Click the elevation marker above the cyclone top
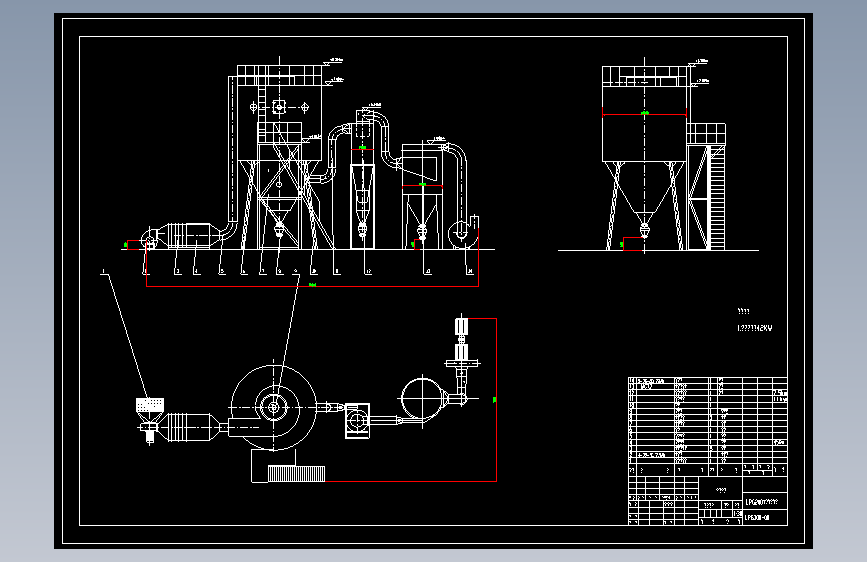This screenshot has width=867, height=562. tap(373, 105)
